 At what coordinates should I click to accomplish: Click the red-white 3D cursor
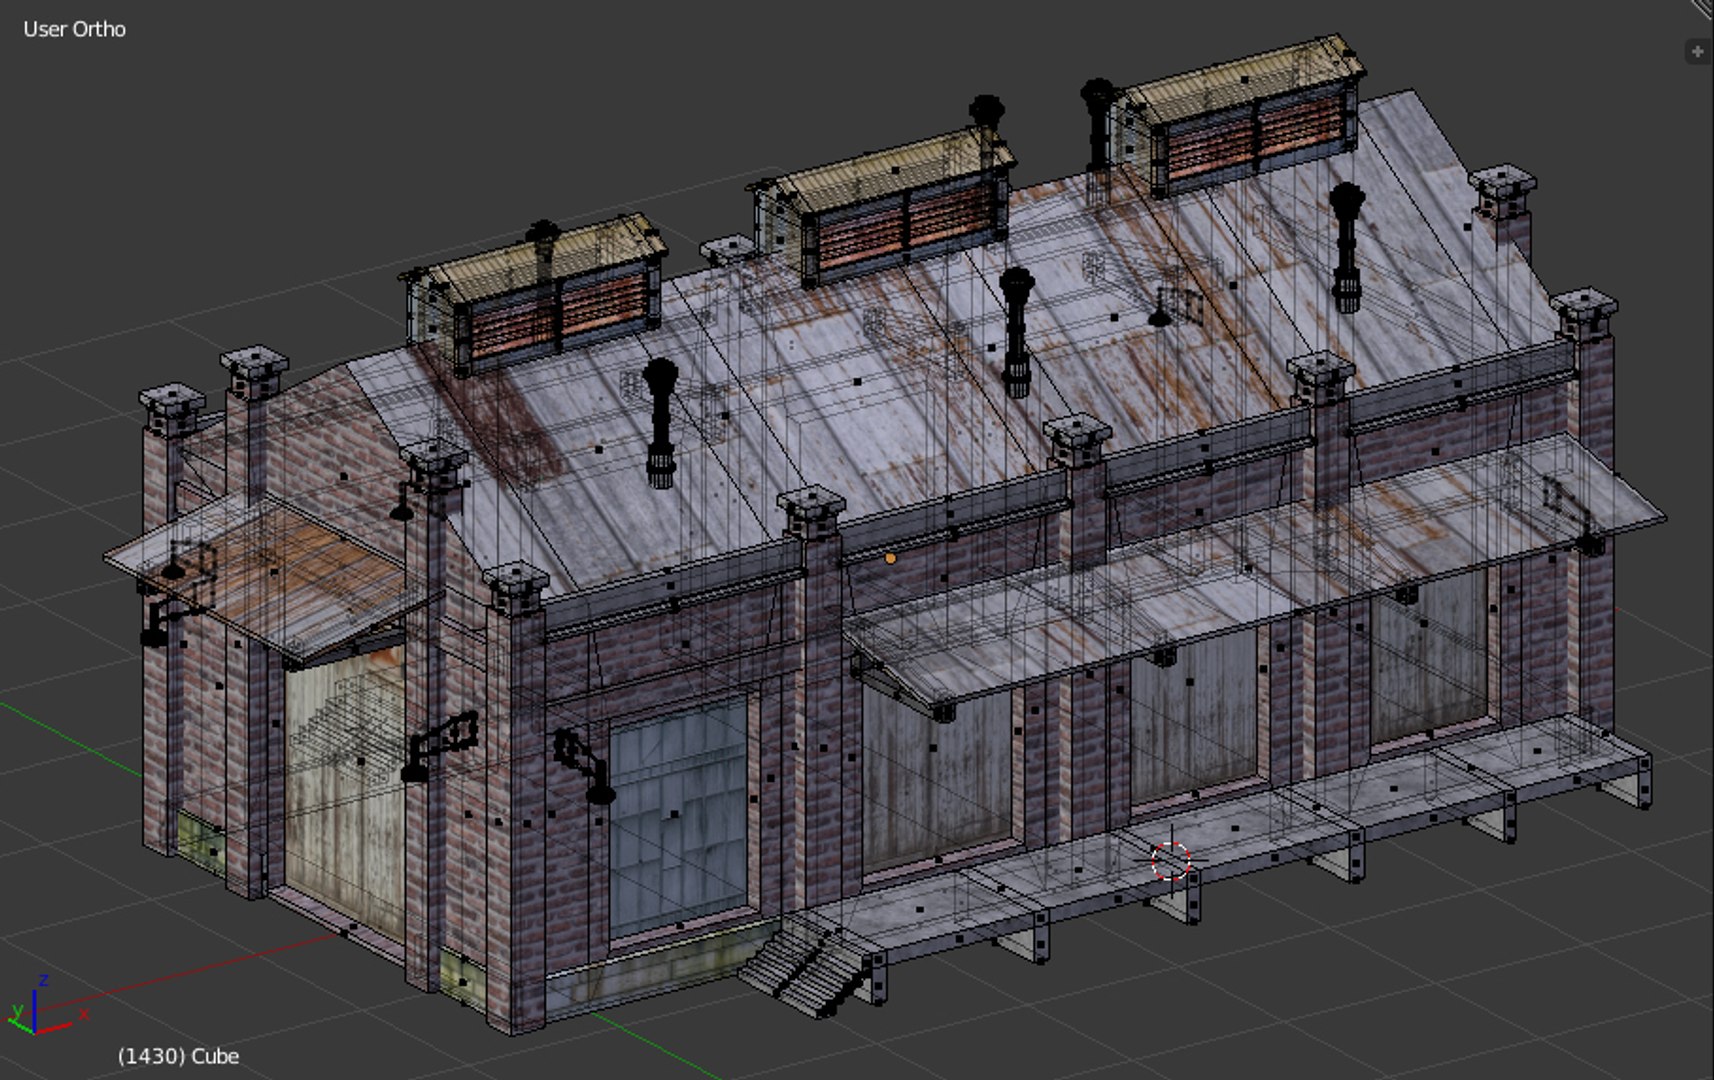(1171, 860)
